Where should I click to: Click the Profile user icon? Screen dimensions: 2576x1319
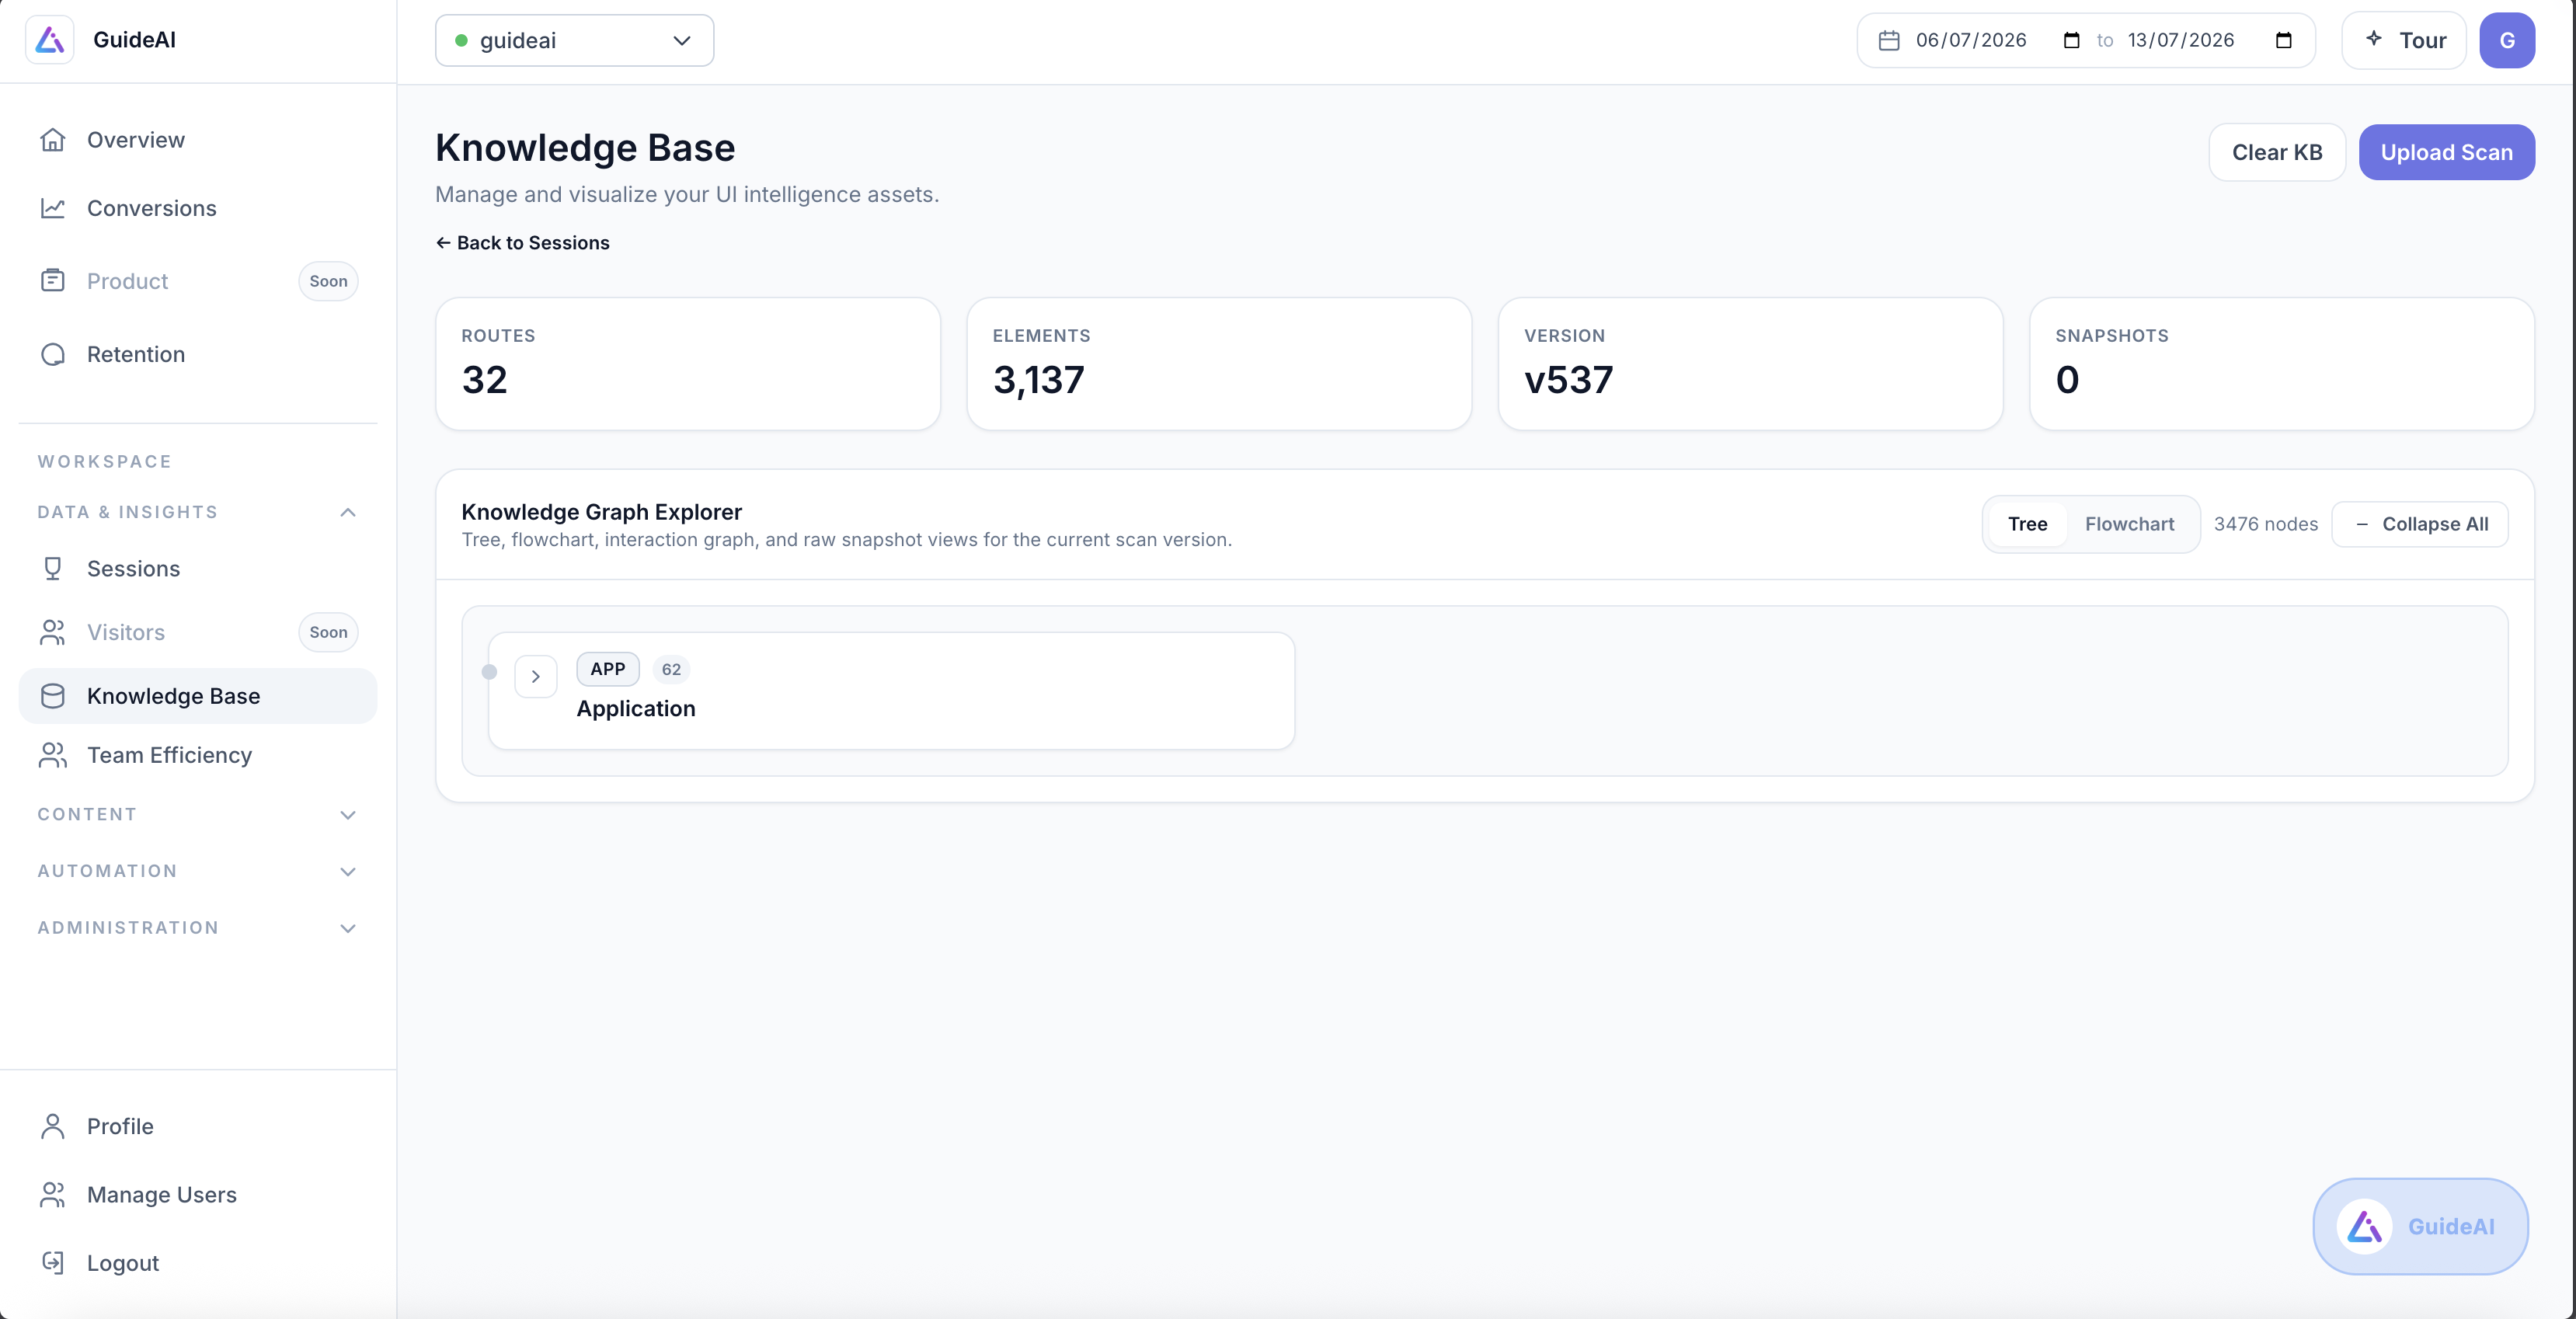[x=53, y=1126]
